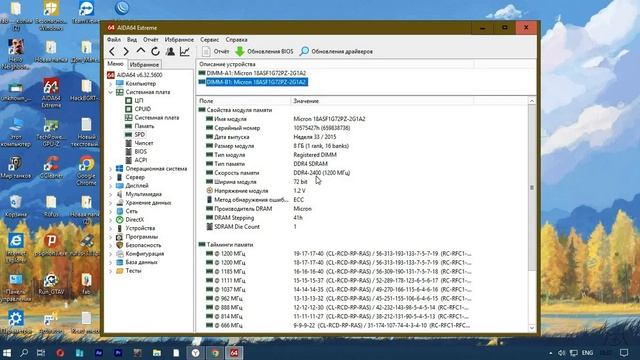
Task: Open the Файл menu
Action: [113, 40]
